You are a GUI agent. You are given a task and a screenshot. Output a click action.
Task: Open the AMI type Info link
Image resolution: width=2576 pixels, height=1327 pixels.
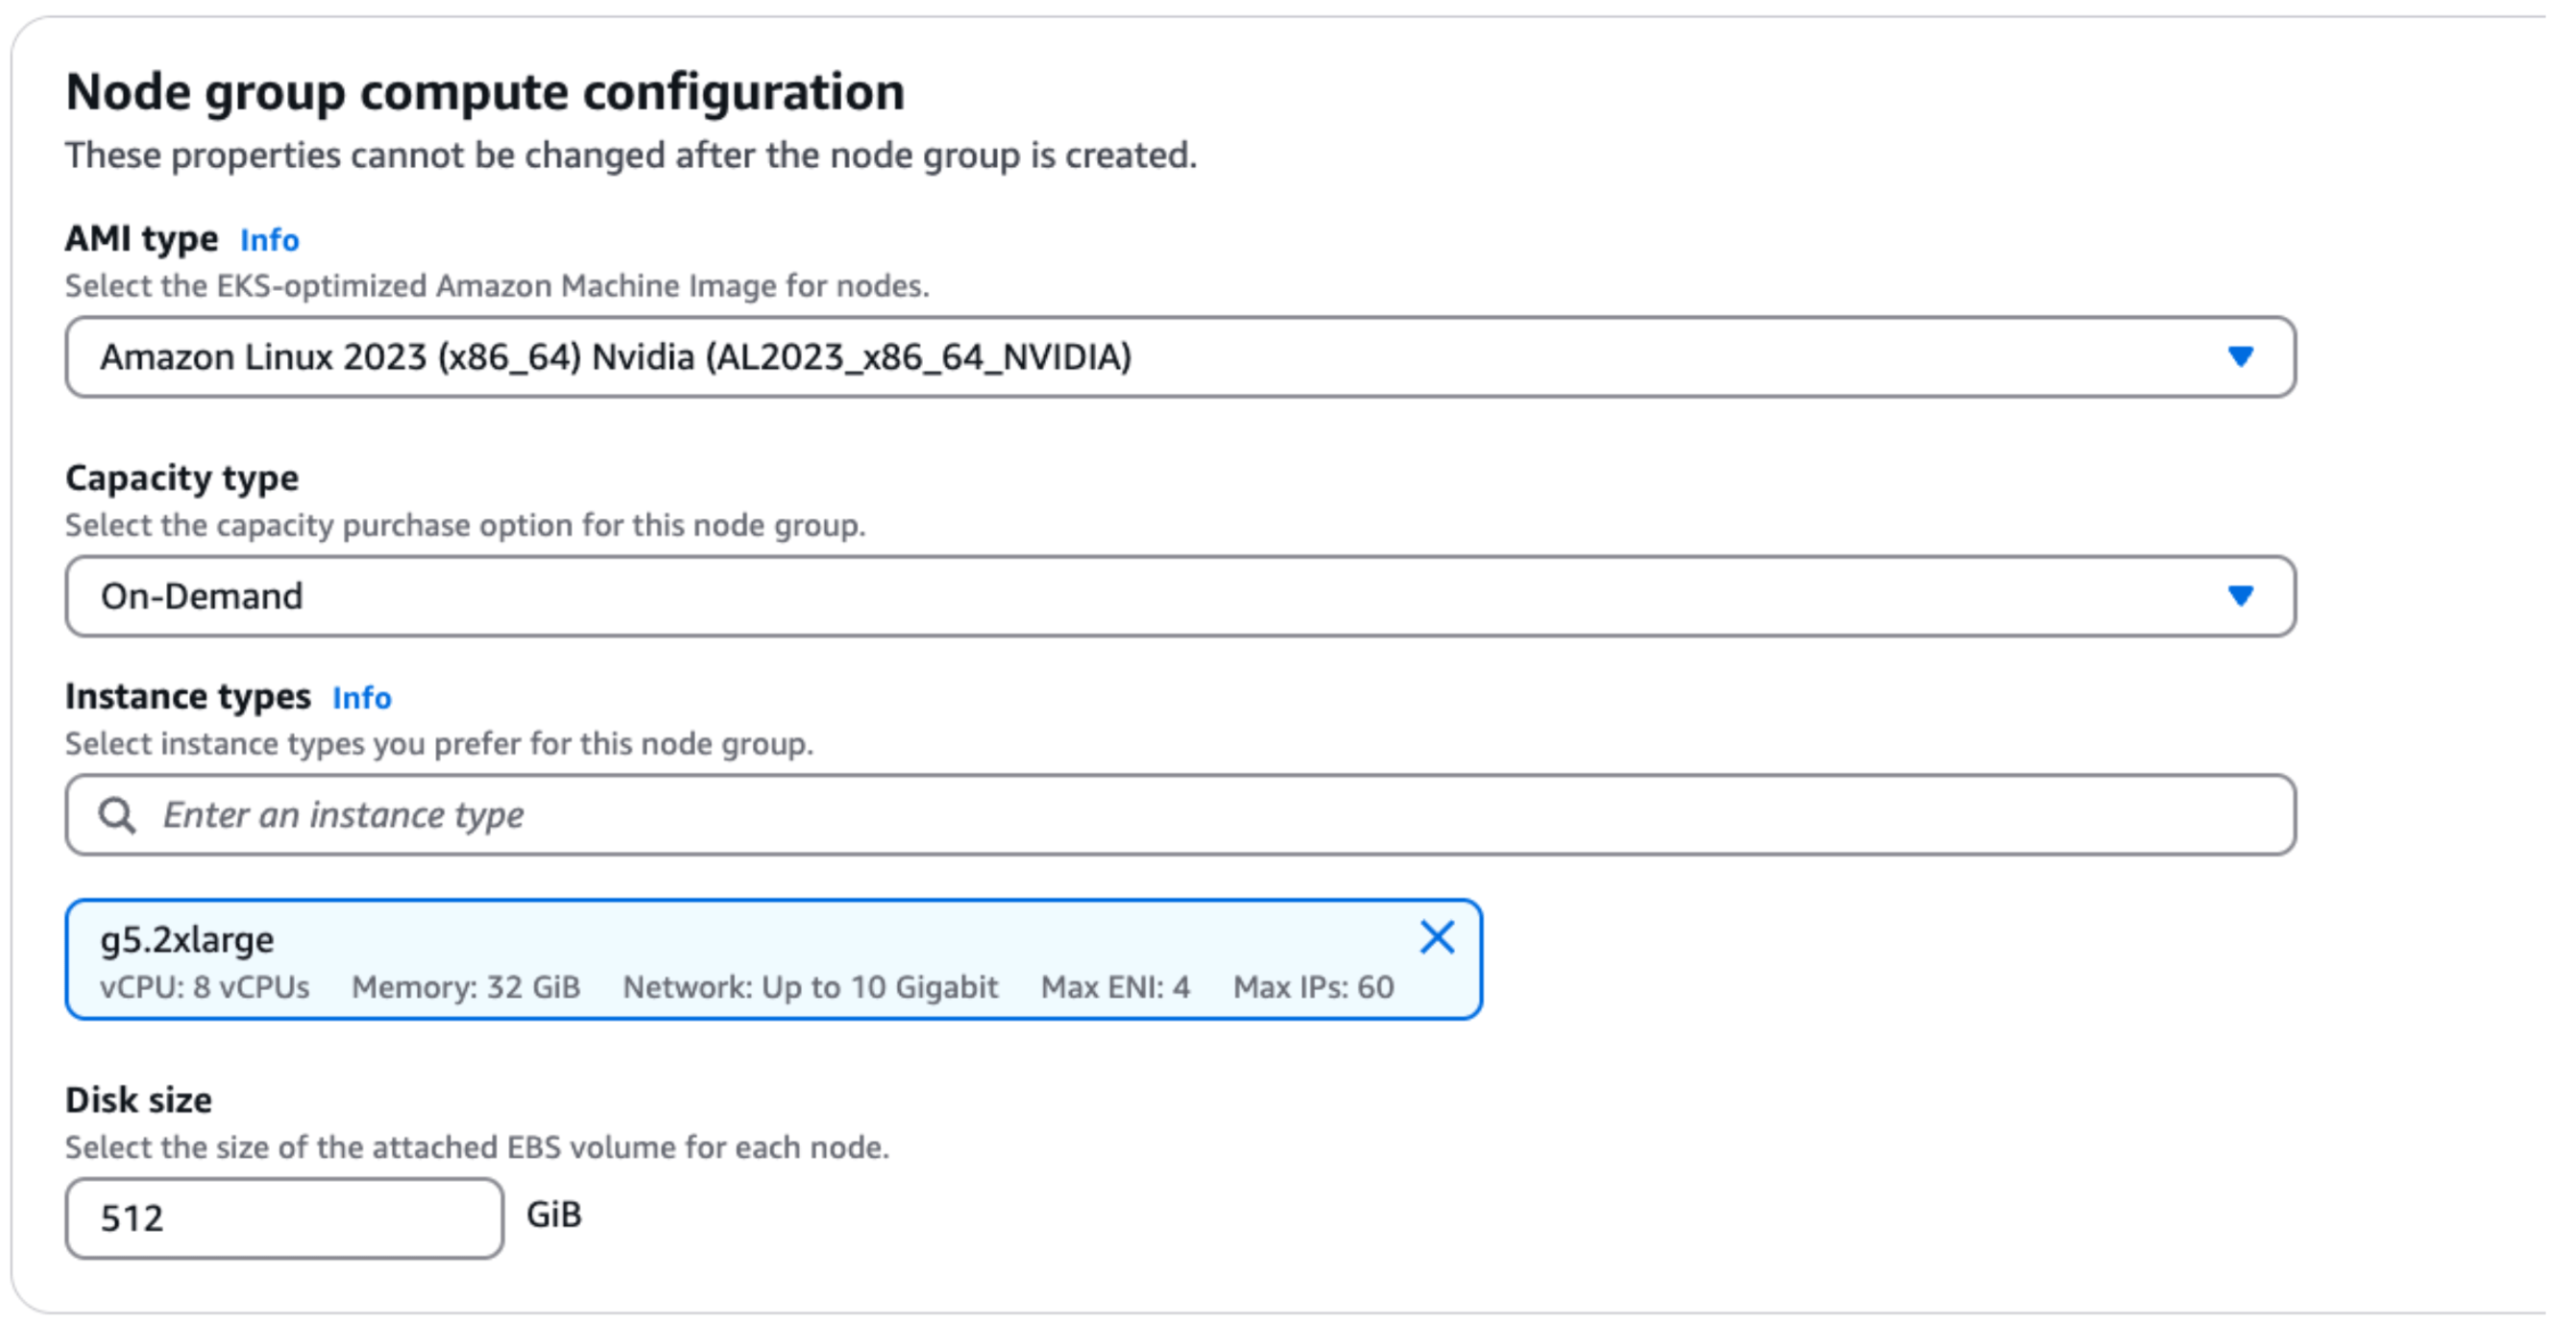point(269,240)
